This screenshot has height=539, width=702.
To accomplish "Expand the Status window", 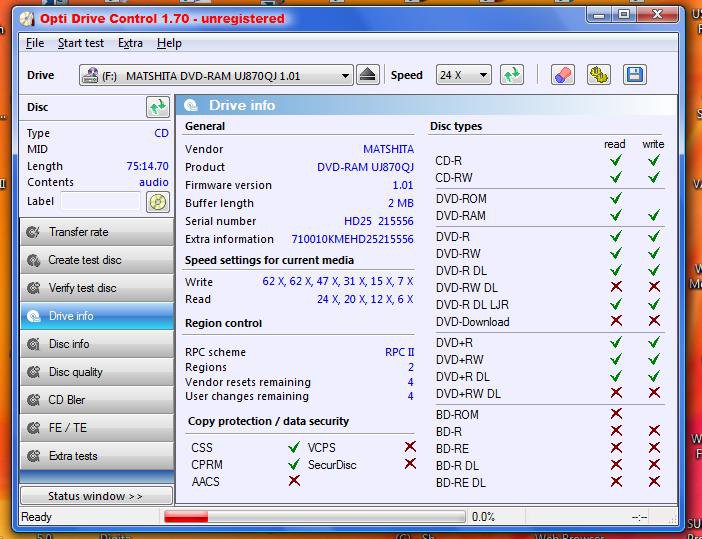I will pos(96,496).
